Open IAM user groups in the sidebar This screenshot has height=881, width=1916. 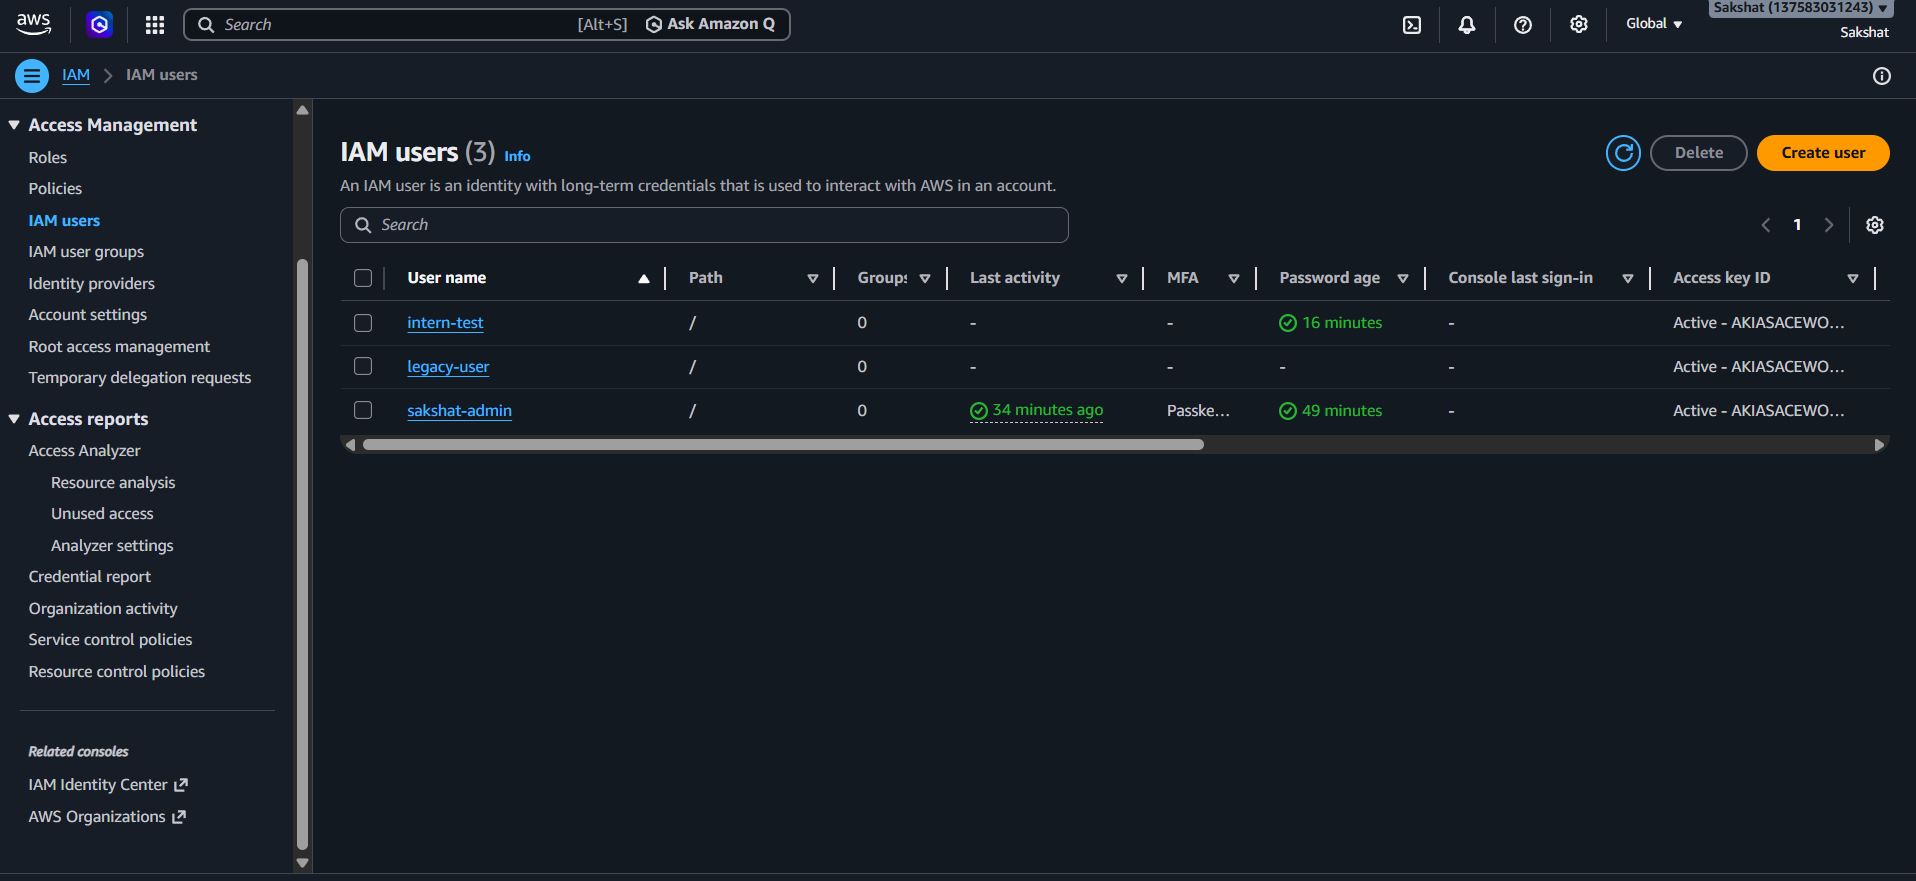click(86, 252)
